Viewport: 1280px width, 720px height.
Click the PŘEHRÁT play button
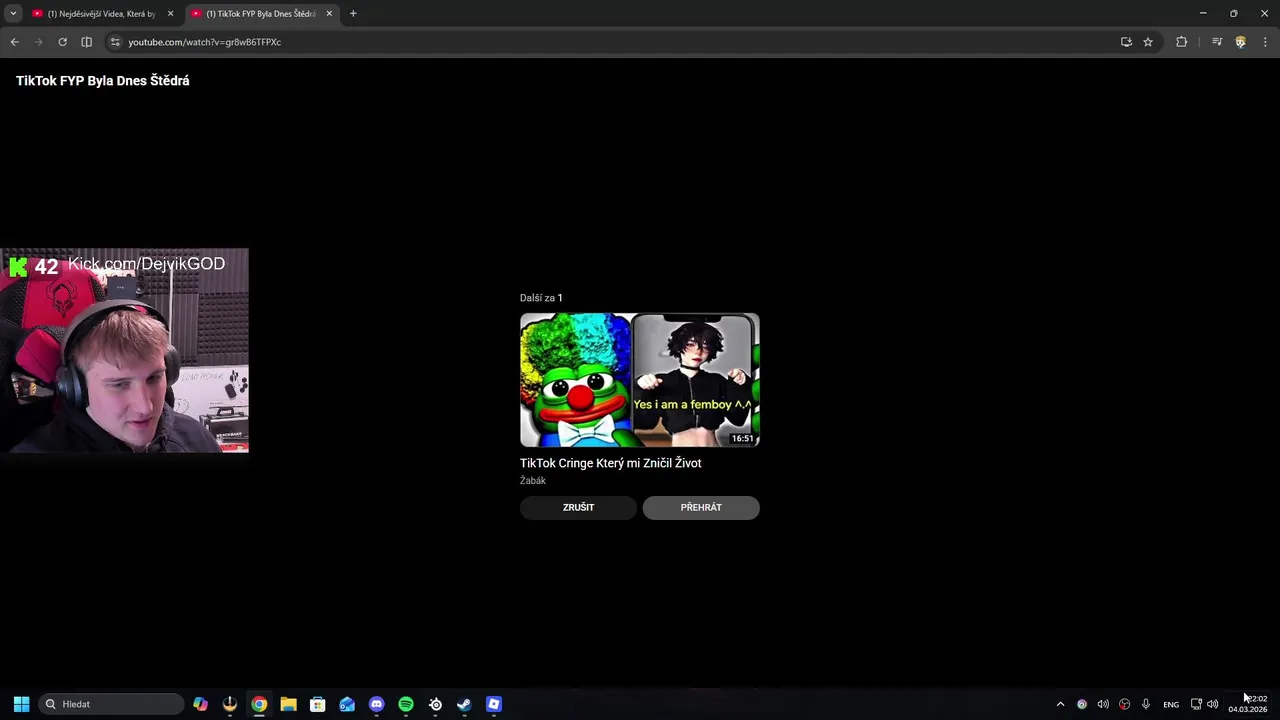(x=701, y=508)
